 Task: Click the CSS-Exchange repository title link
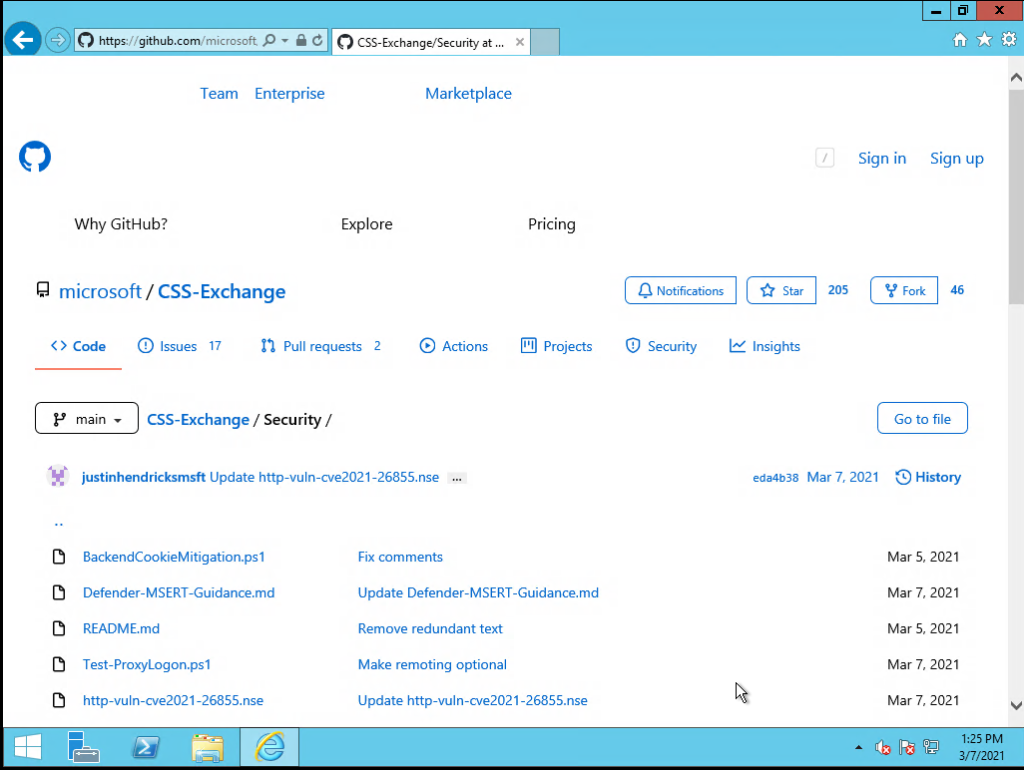coord(221,291)
